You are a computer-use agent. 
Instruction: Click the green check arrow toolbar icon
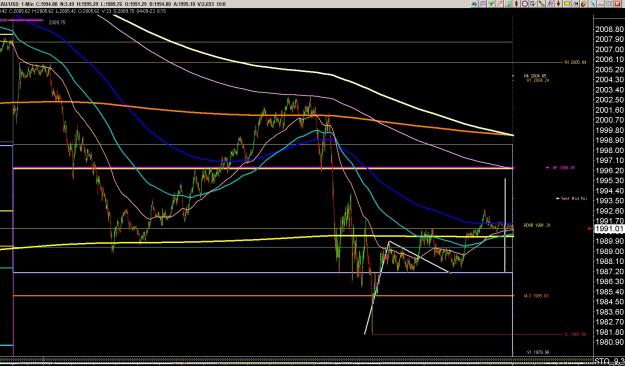pos(491,4)
